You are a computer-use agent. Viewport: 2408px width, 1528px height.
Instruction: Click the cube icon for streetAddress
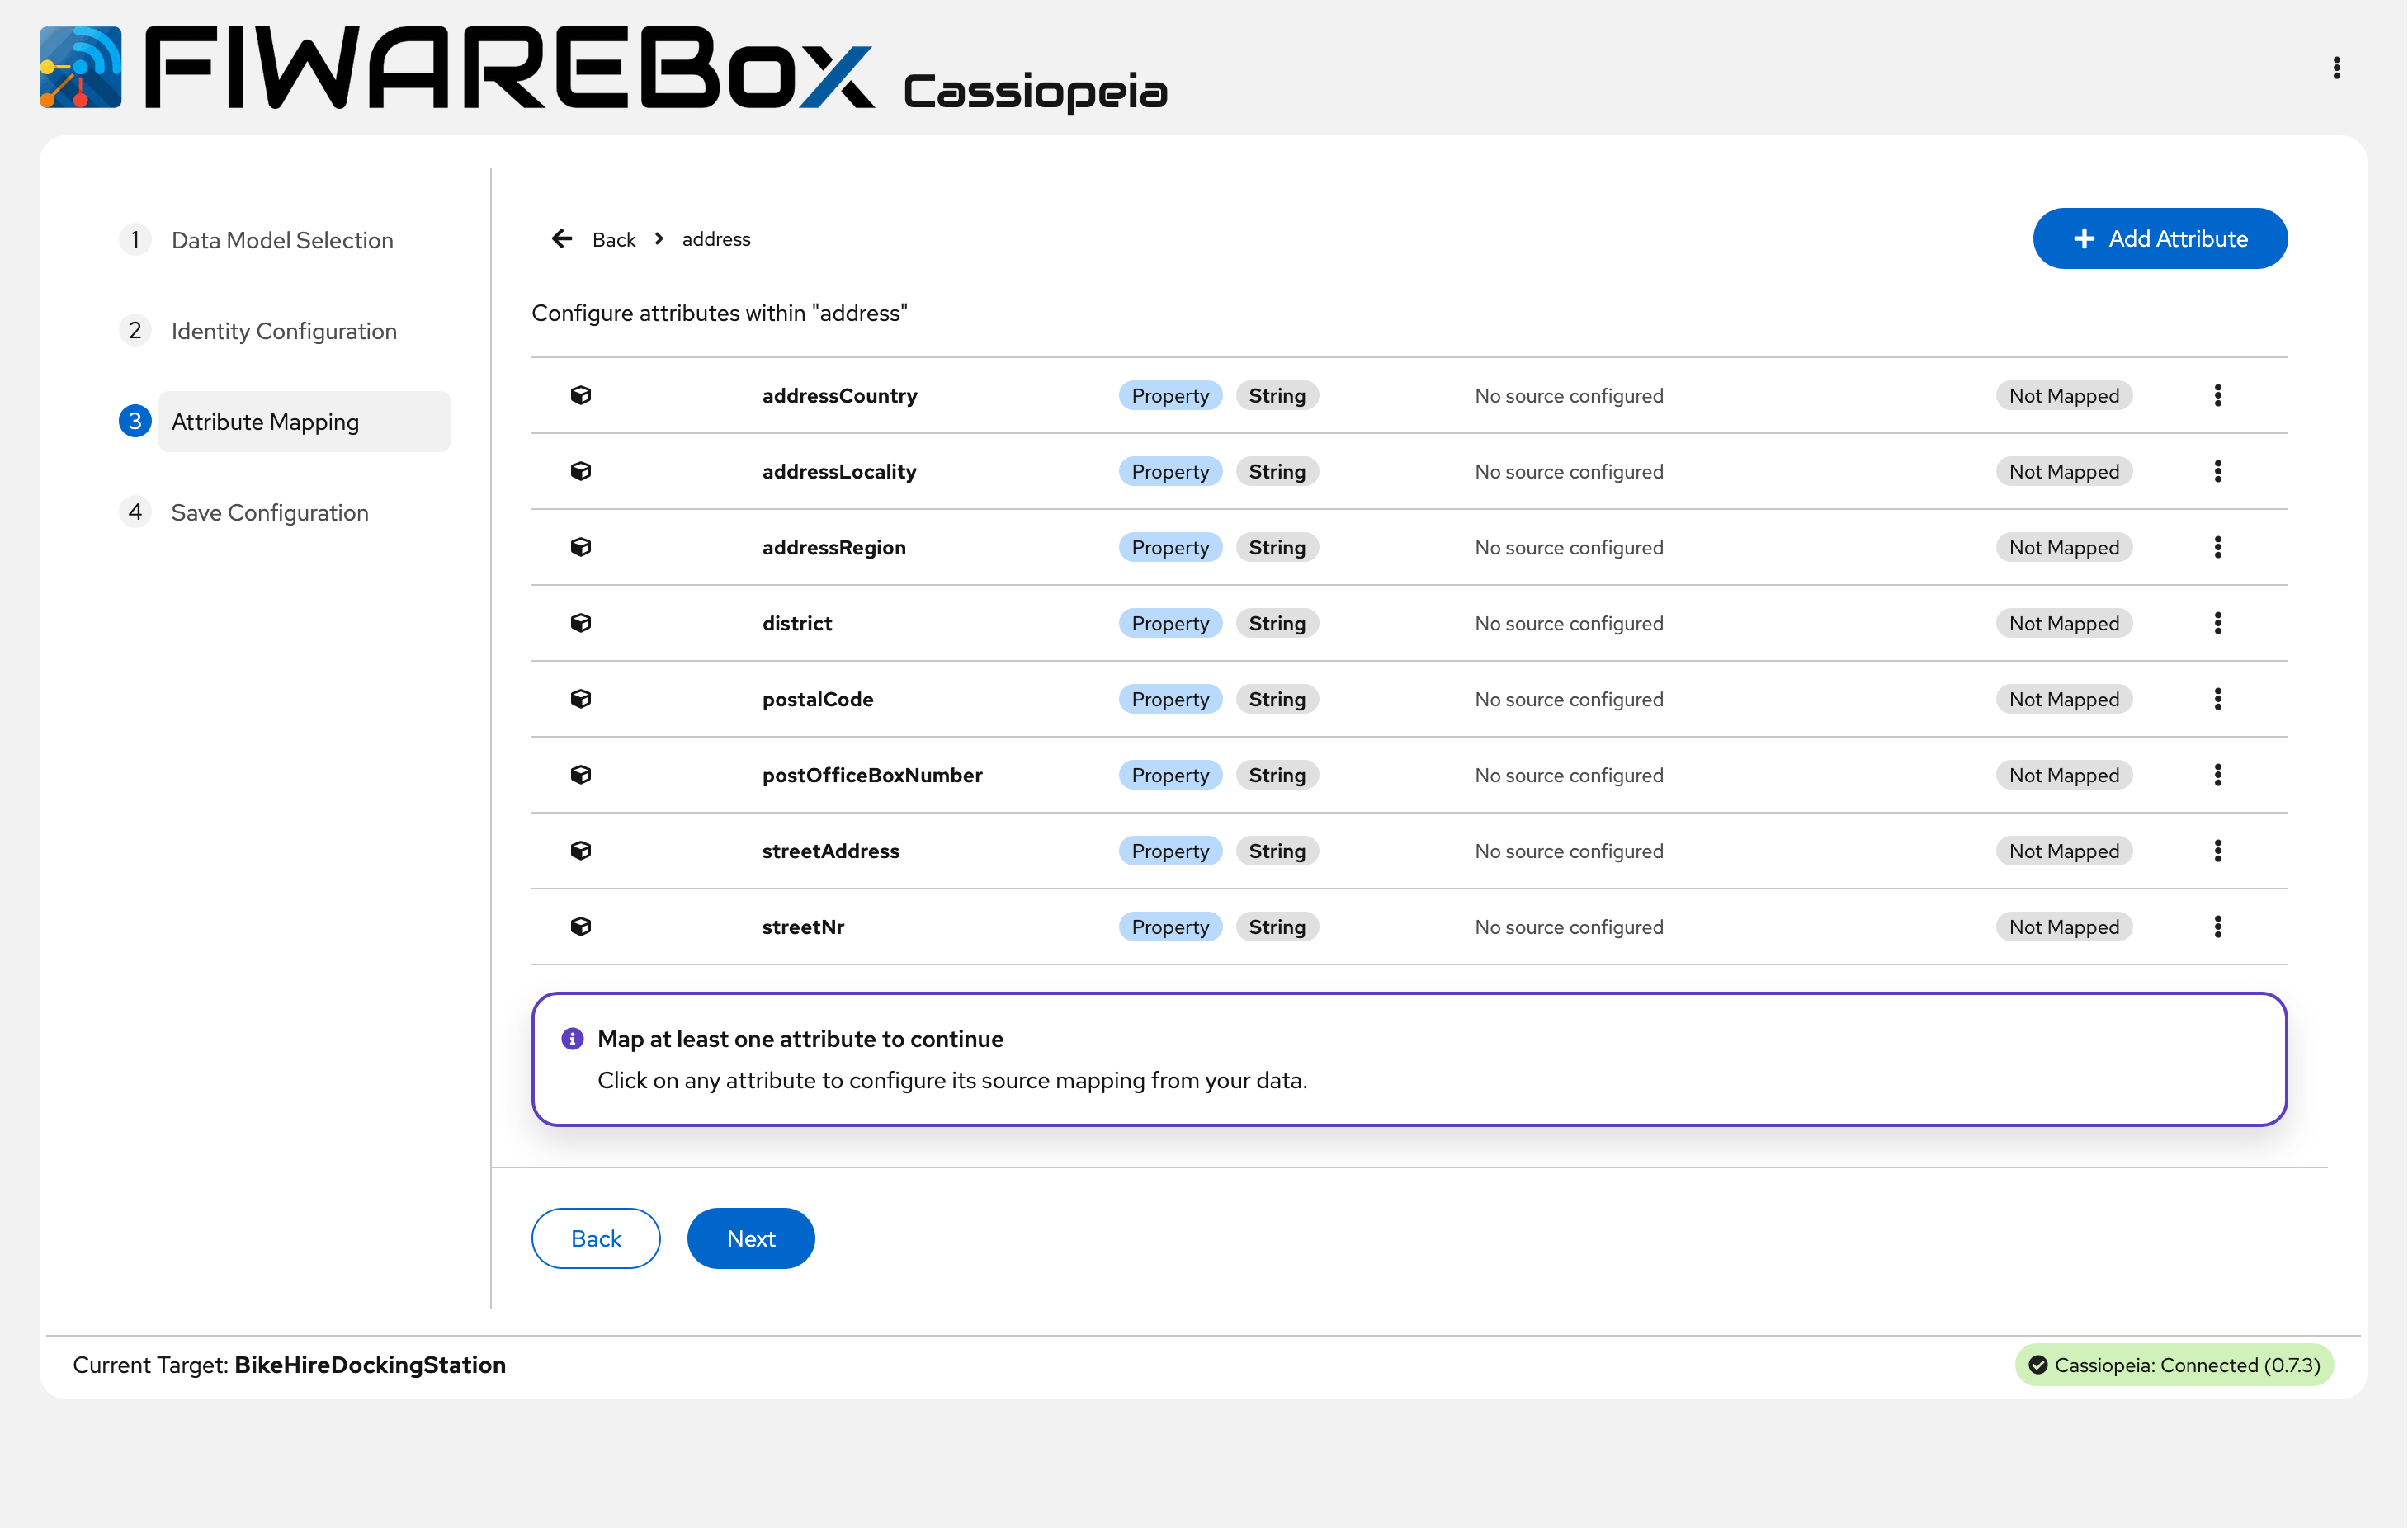[x=581, y=851]
